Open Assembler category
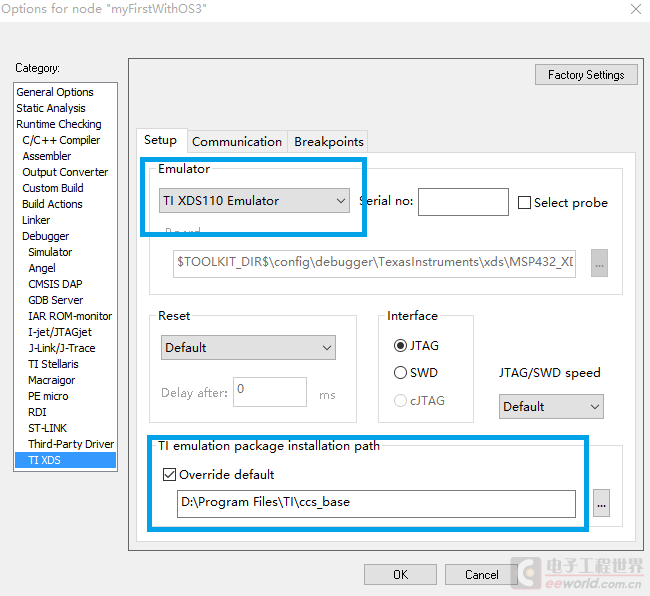Image resolution: width=650 pixels, height=596 pixels. (x=46, y=156)
